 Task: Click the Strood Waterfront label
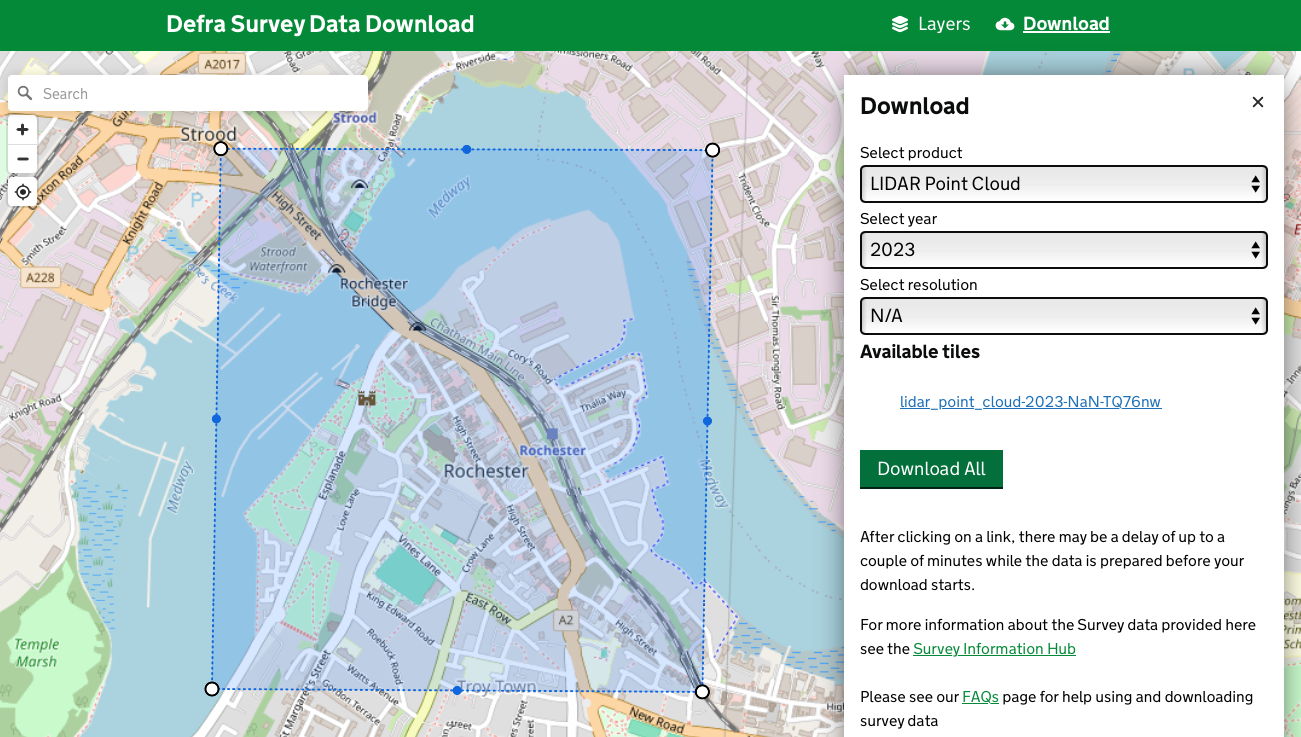click(x=278, y=259)
